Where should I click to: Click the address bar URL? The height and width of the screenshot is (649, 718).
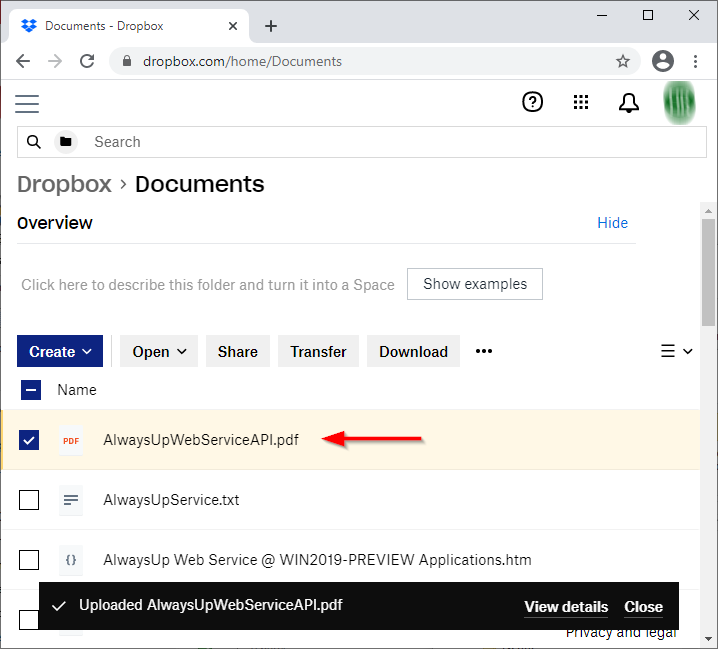pyautogui.click(x=242, y=61)
